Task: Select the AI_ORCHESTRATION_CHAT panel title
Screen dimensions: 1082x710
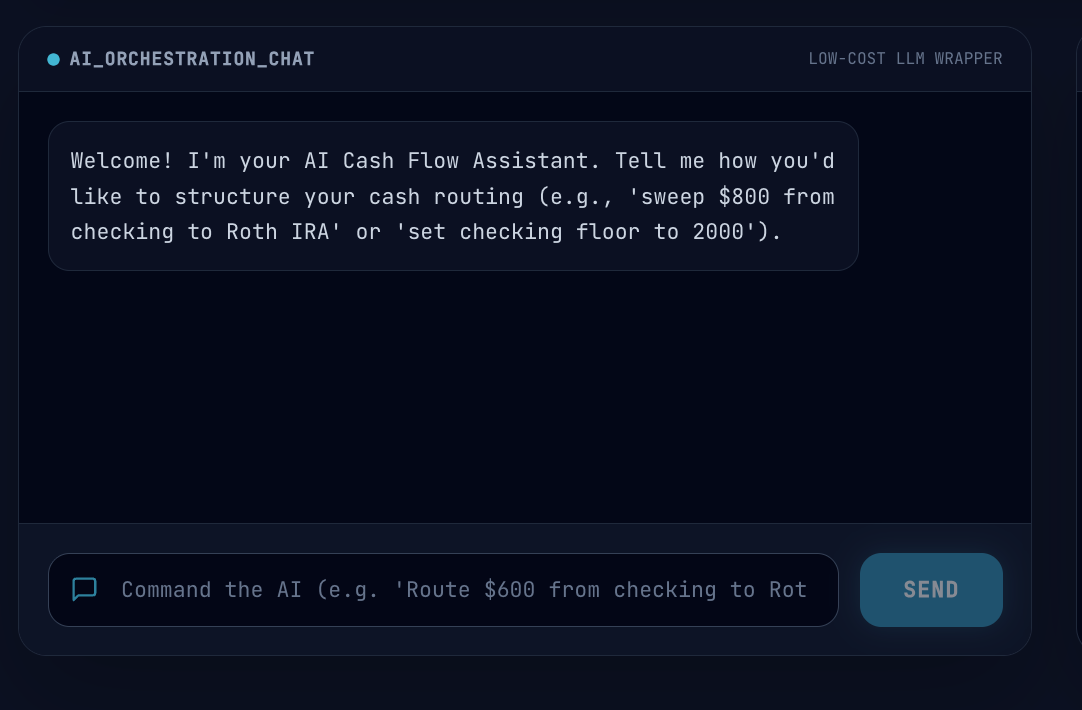Action: pyautogui.click(x=192, y=59)
